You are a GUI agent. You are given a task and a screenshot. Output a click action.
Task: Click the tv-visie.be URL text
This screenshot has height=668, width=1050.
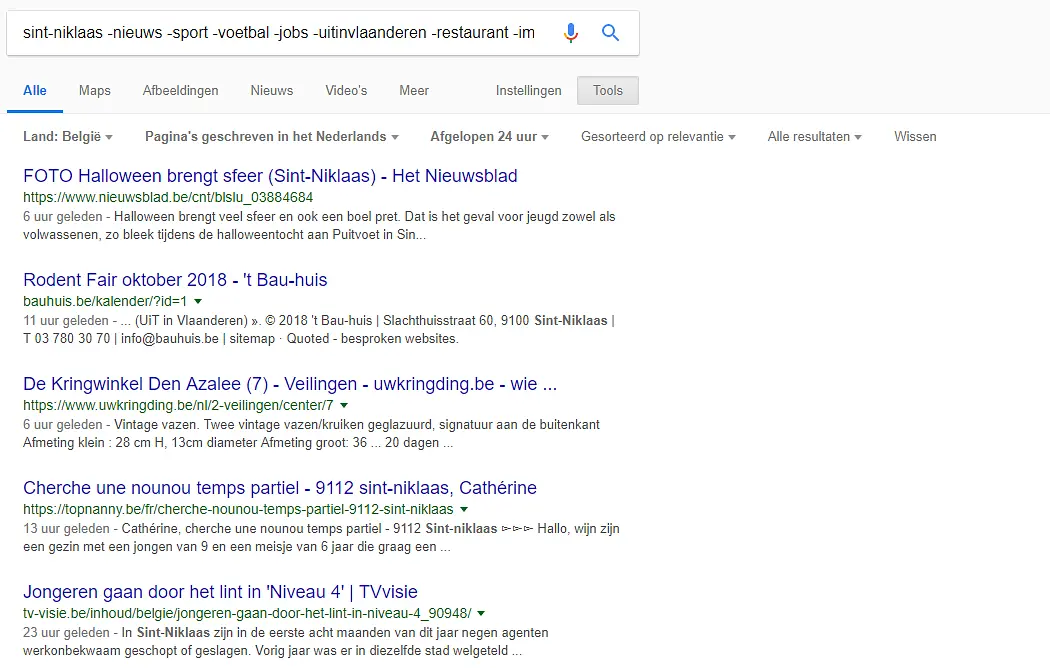(247, 613)
